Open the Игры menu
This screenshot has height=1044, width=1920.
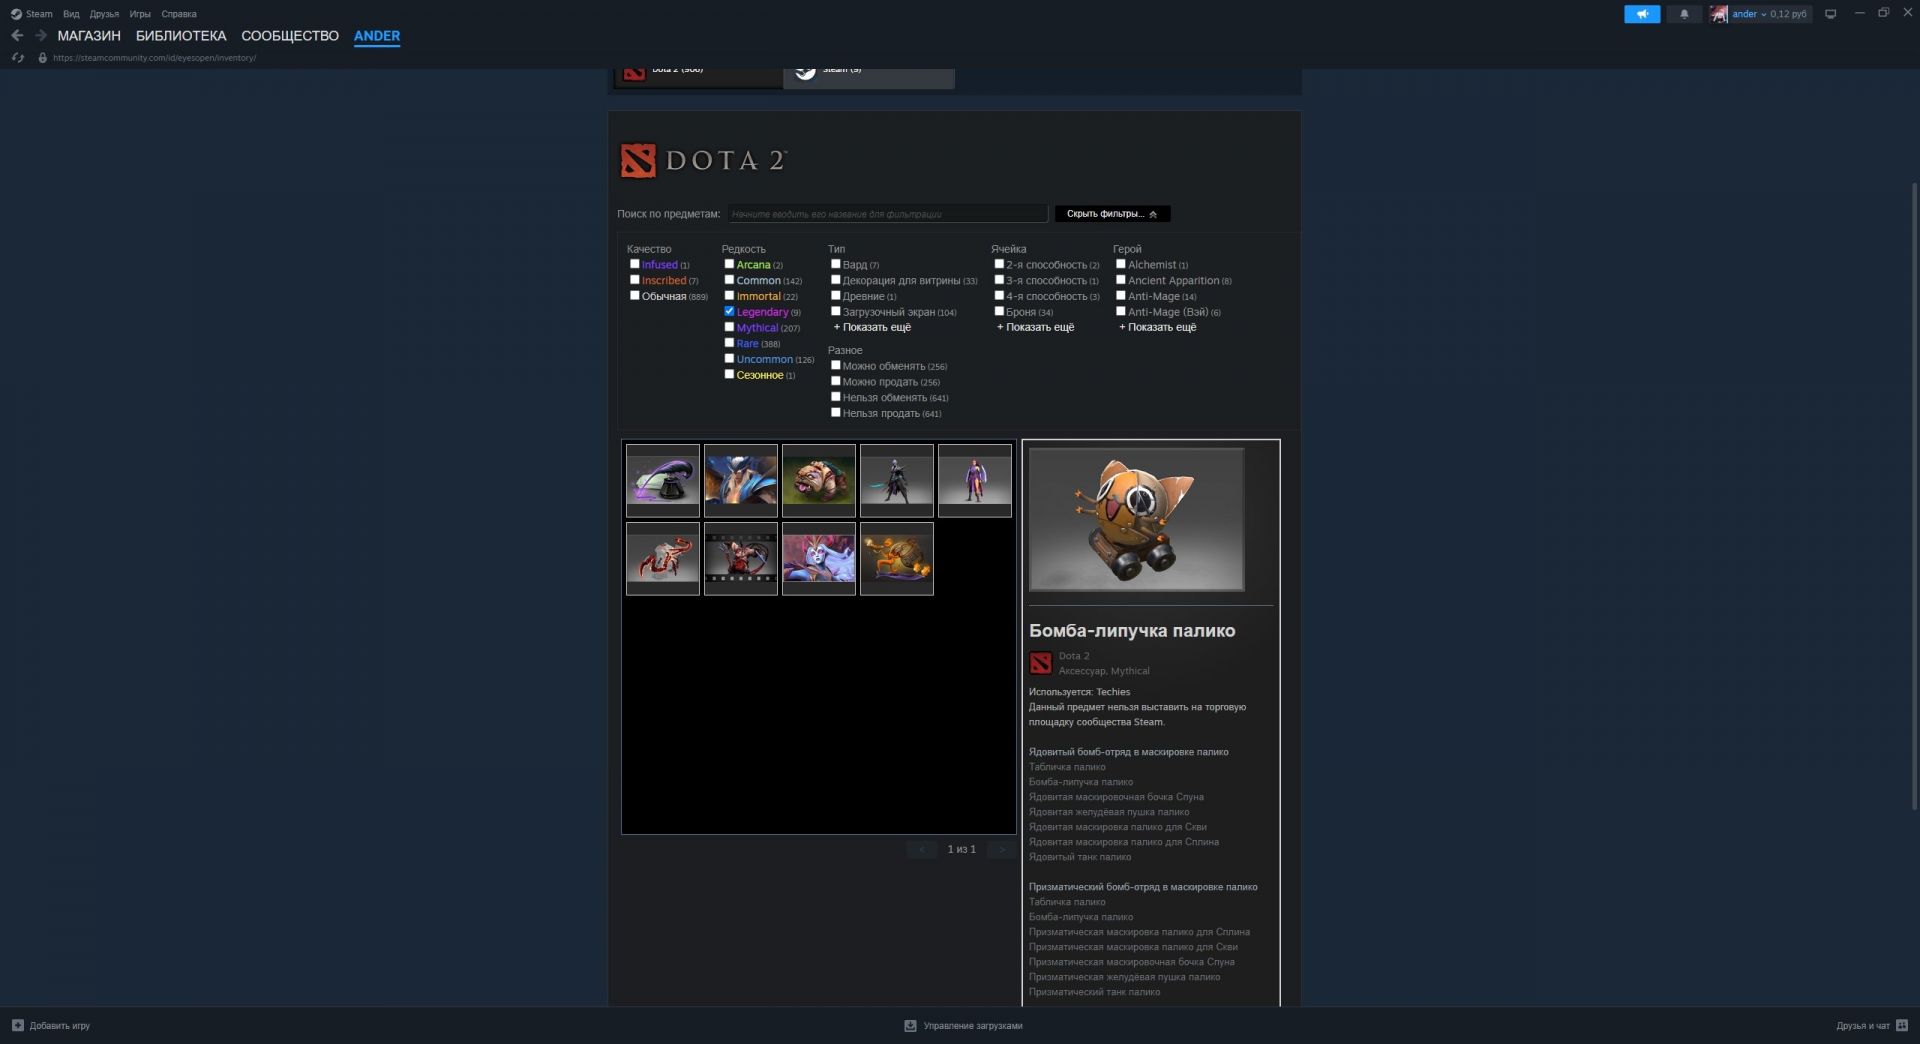tap(140, 14)
